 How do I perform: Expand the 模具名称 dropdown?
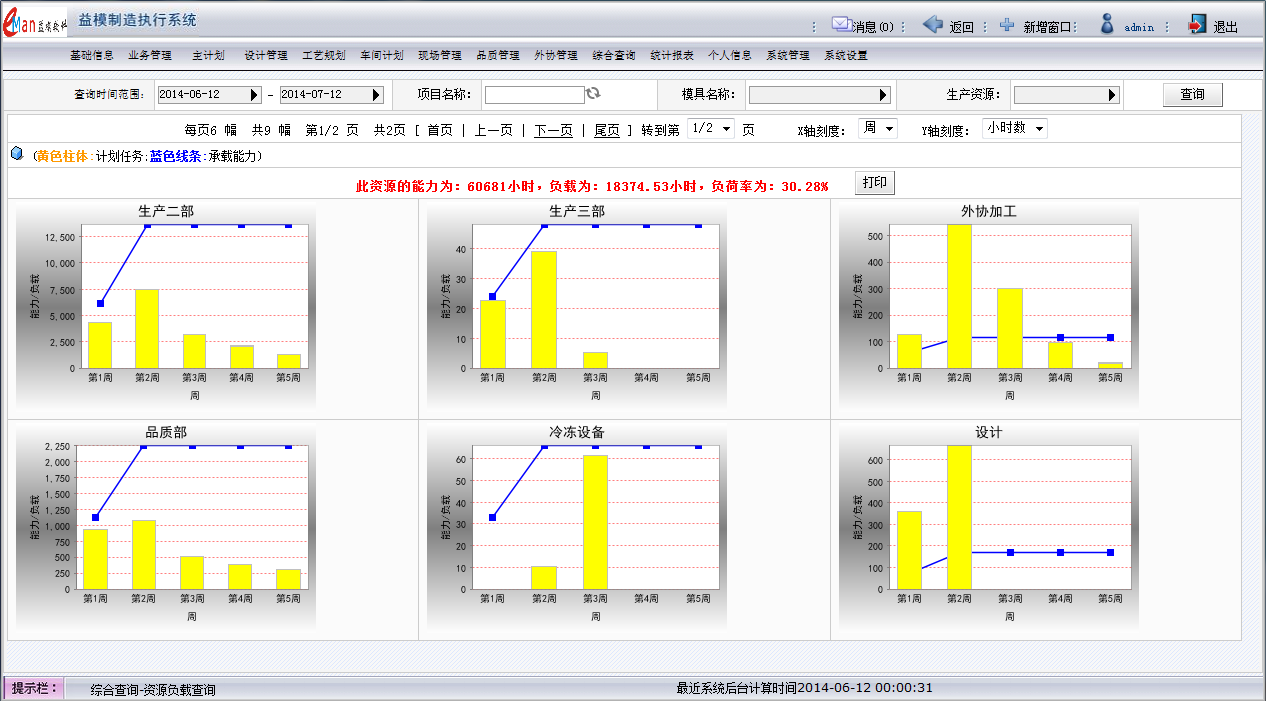coord(883,95)
